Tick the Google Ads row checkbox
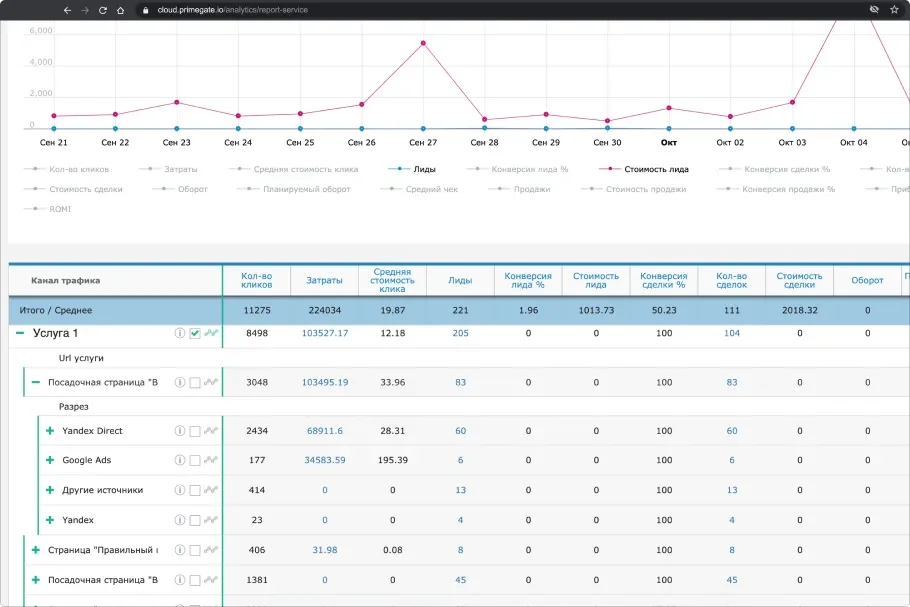This screenshot has height=607, width=910. pyautogui.click(x=195, y=461)
